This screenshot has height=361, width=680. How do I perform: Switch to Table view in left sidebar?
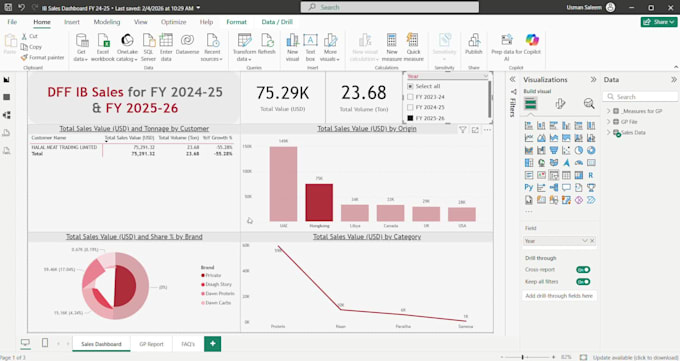[7, 97]
